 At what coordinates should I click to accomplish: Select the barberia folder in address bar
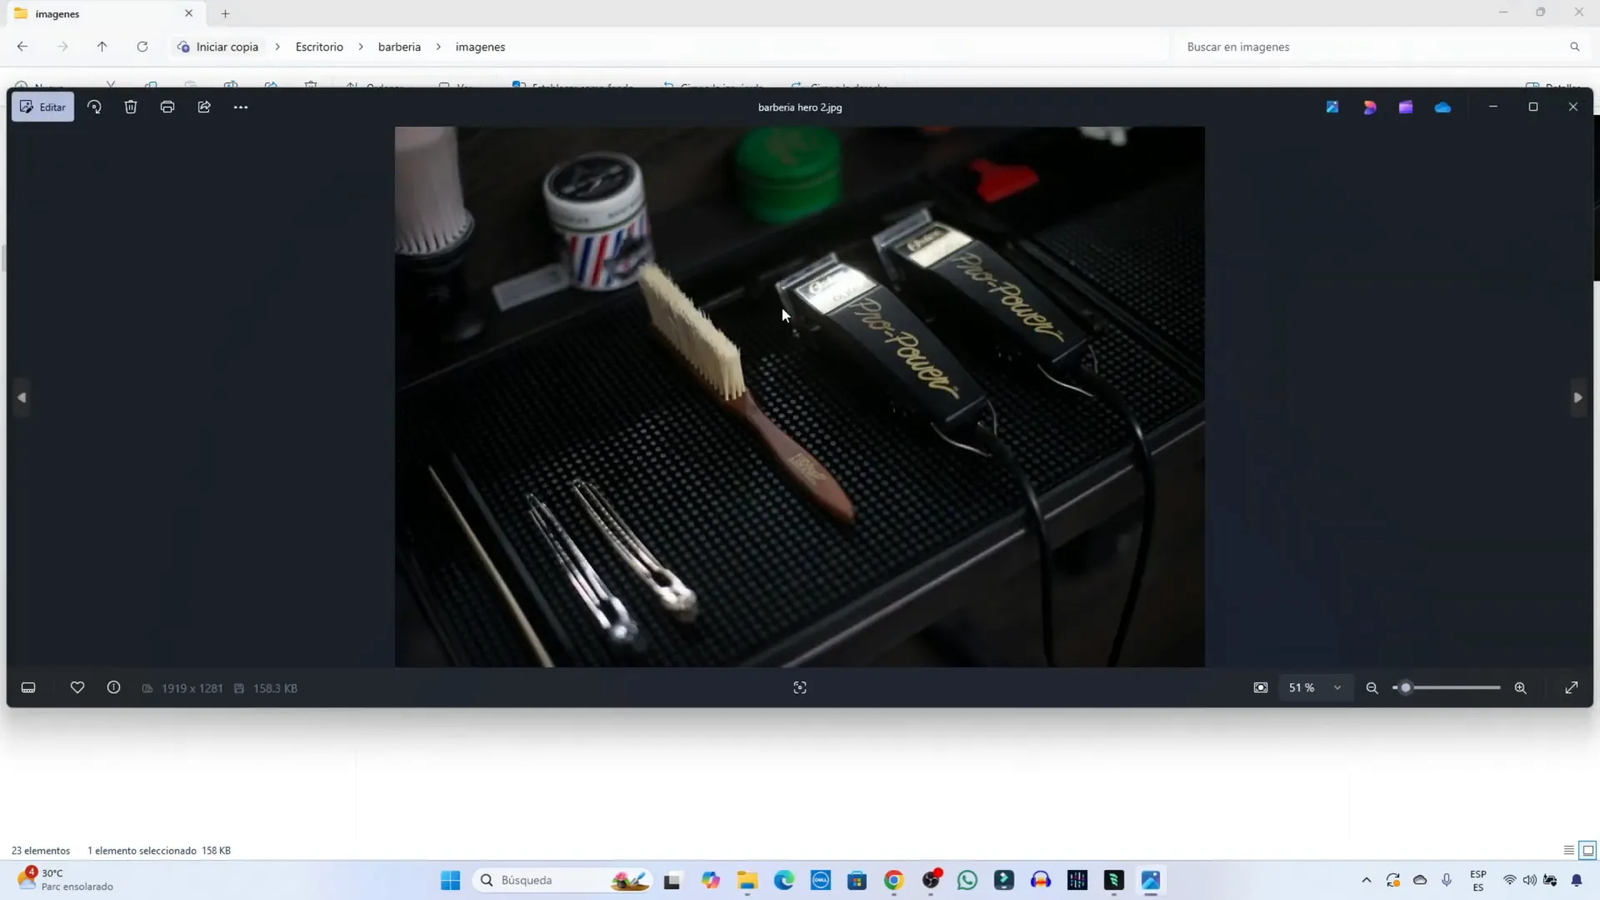pos(399,47)
